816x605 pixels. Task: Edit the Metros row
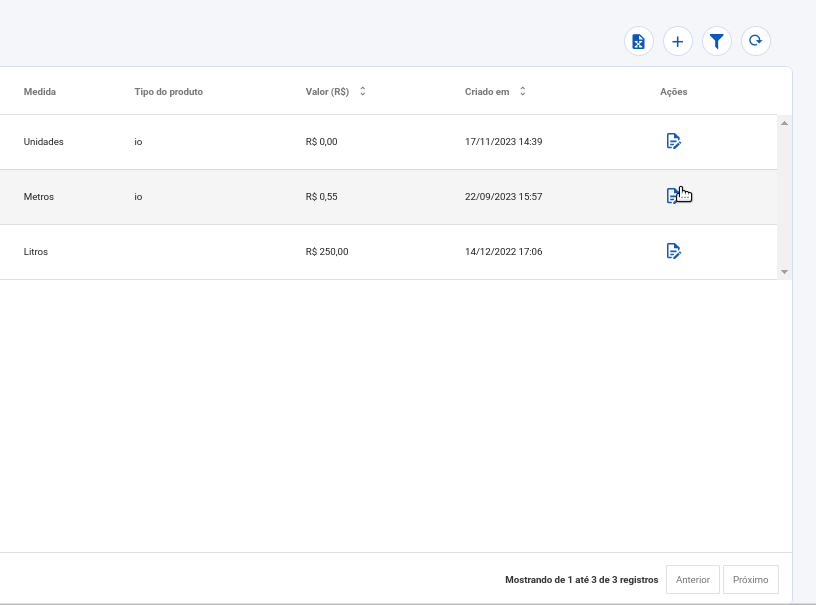(x=672, y=196)
